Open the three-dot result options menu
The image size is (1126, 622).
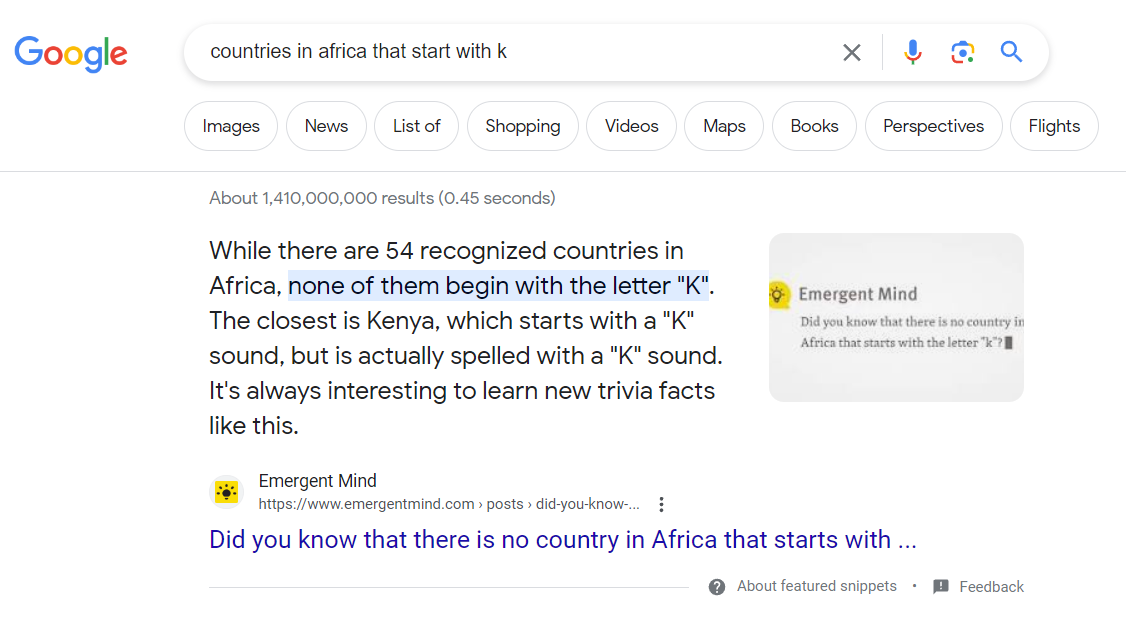(661, 504)
